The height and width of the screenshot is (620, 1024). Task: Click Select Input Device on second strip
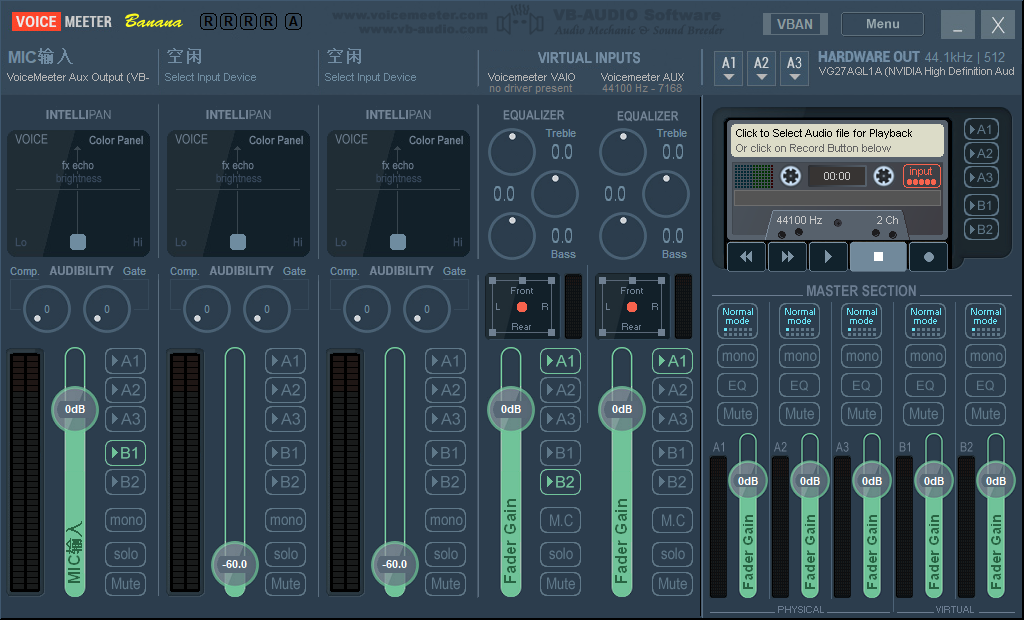coord(210,77)
